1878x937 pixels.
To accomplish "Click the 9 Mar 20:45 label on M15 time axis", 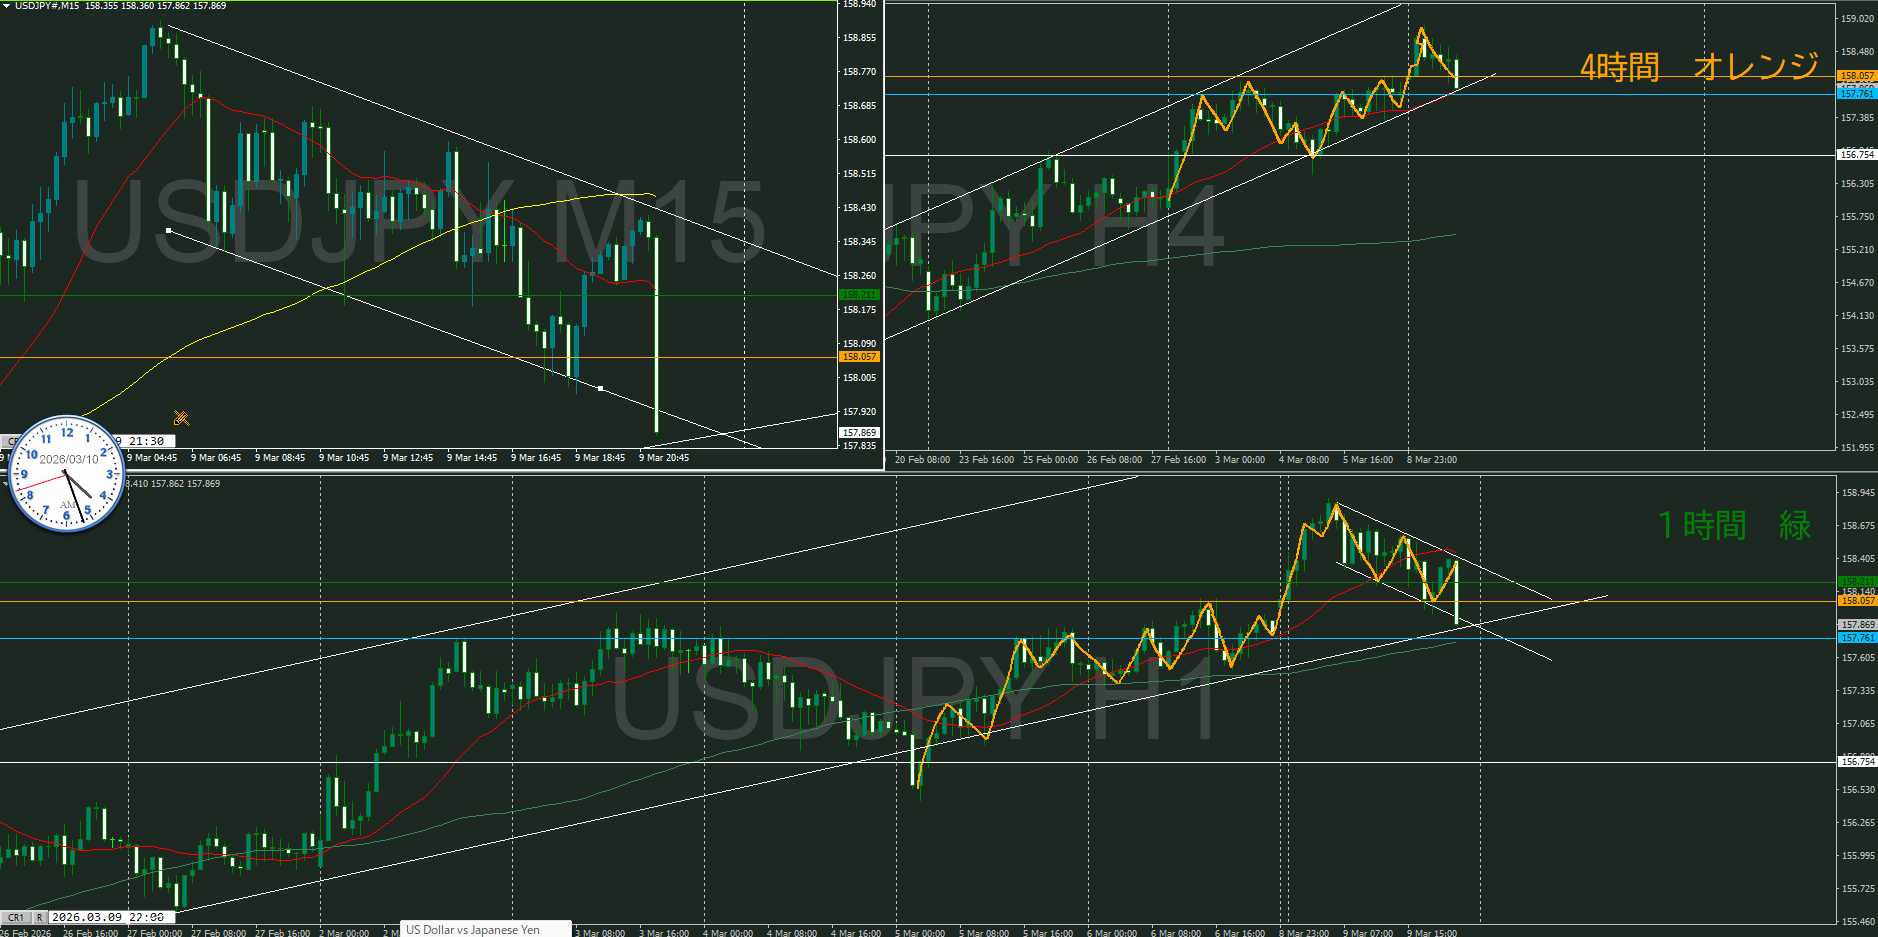I will [x=663, y=458].
